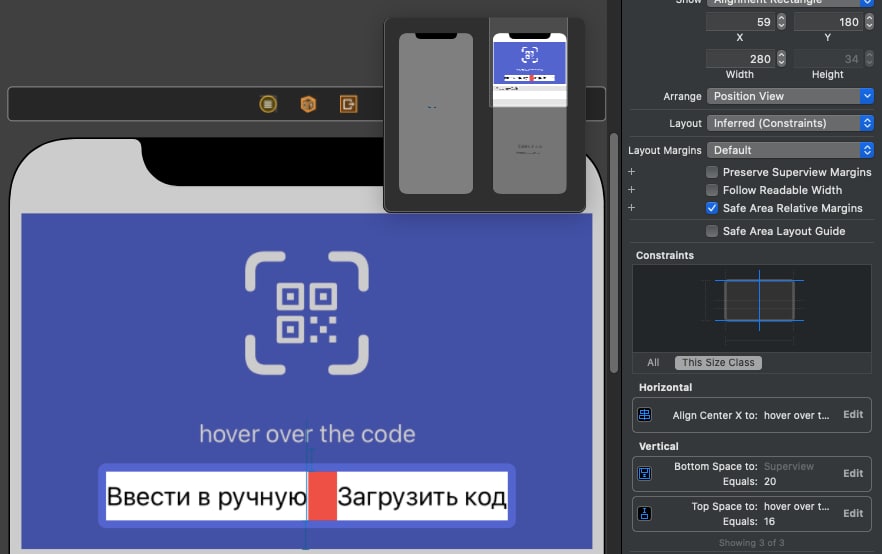Click the Exit scene dock icon

click(x=348, y=104)
